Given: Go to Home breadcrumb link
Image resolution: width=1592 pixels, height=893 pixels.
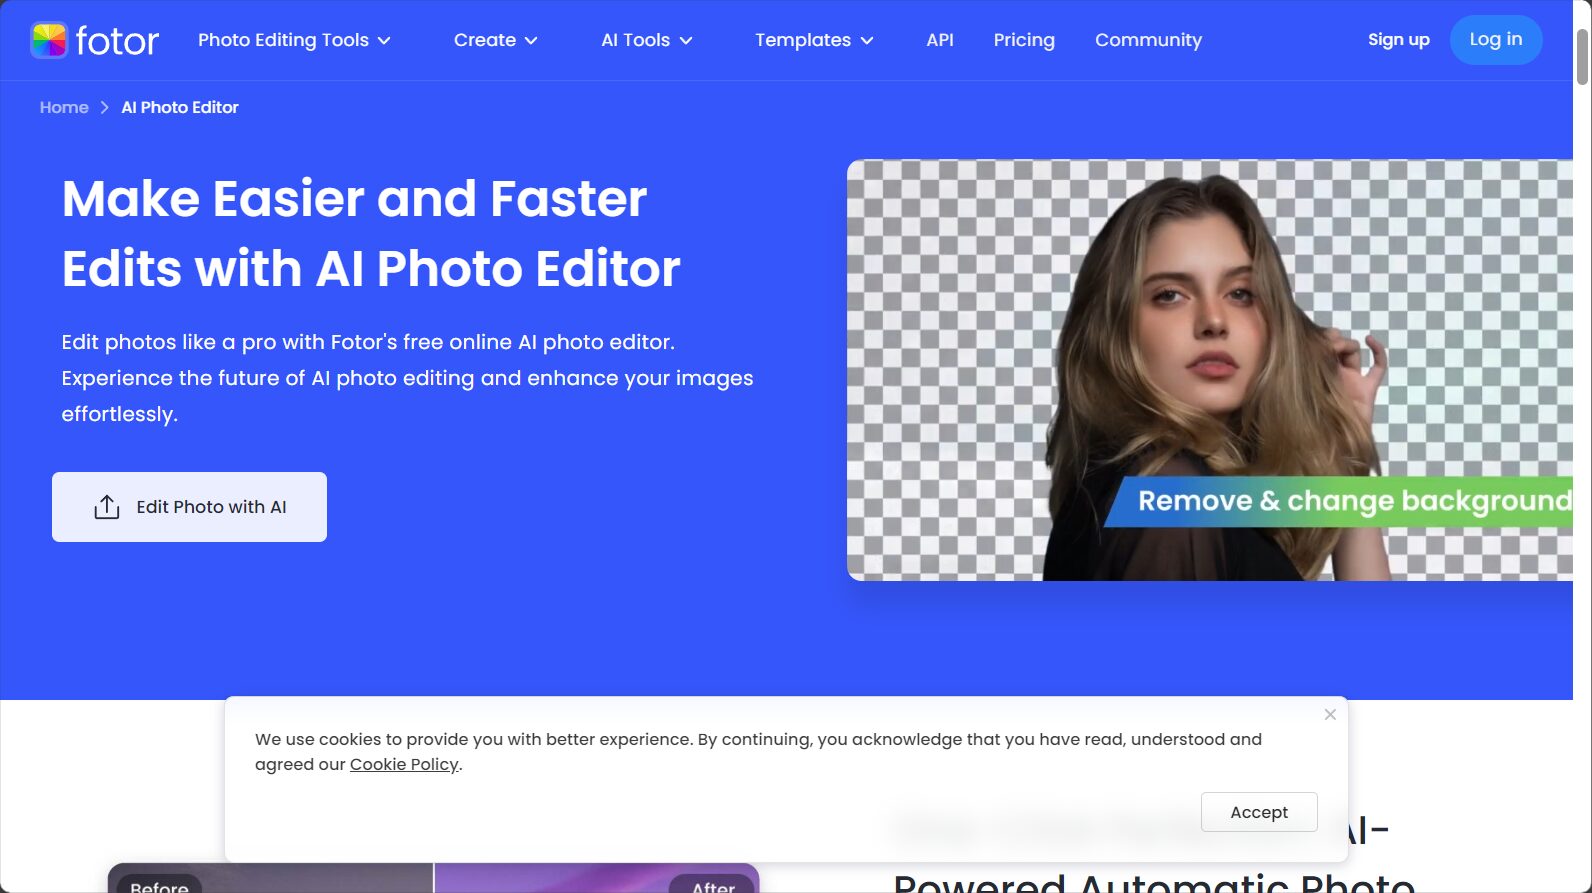Looking at the screenshot, I should point(64,107).
